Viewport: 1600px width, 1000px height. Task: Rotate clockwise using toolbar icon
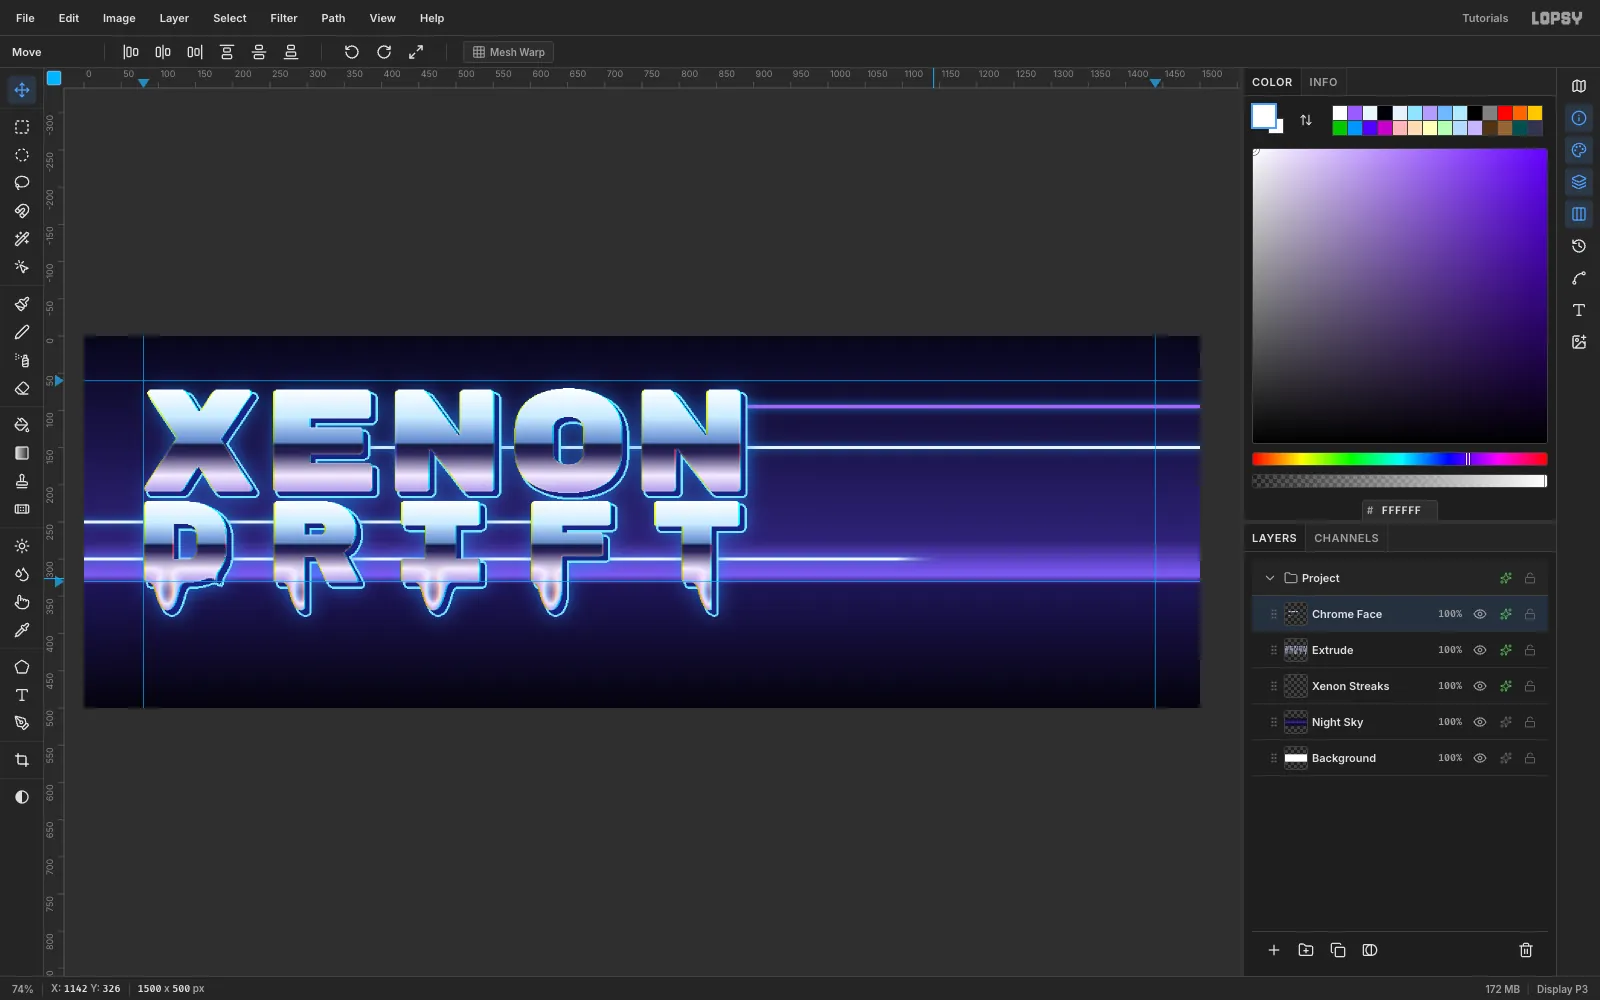click(x=384, y=52)
